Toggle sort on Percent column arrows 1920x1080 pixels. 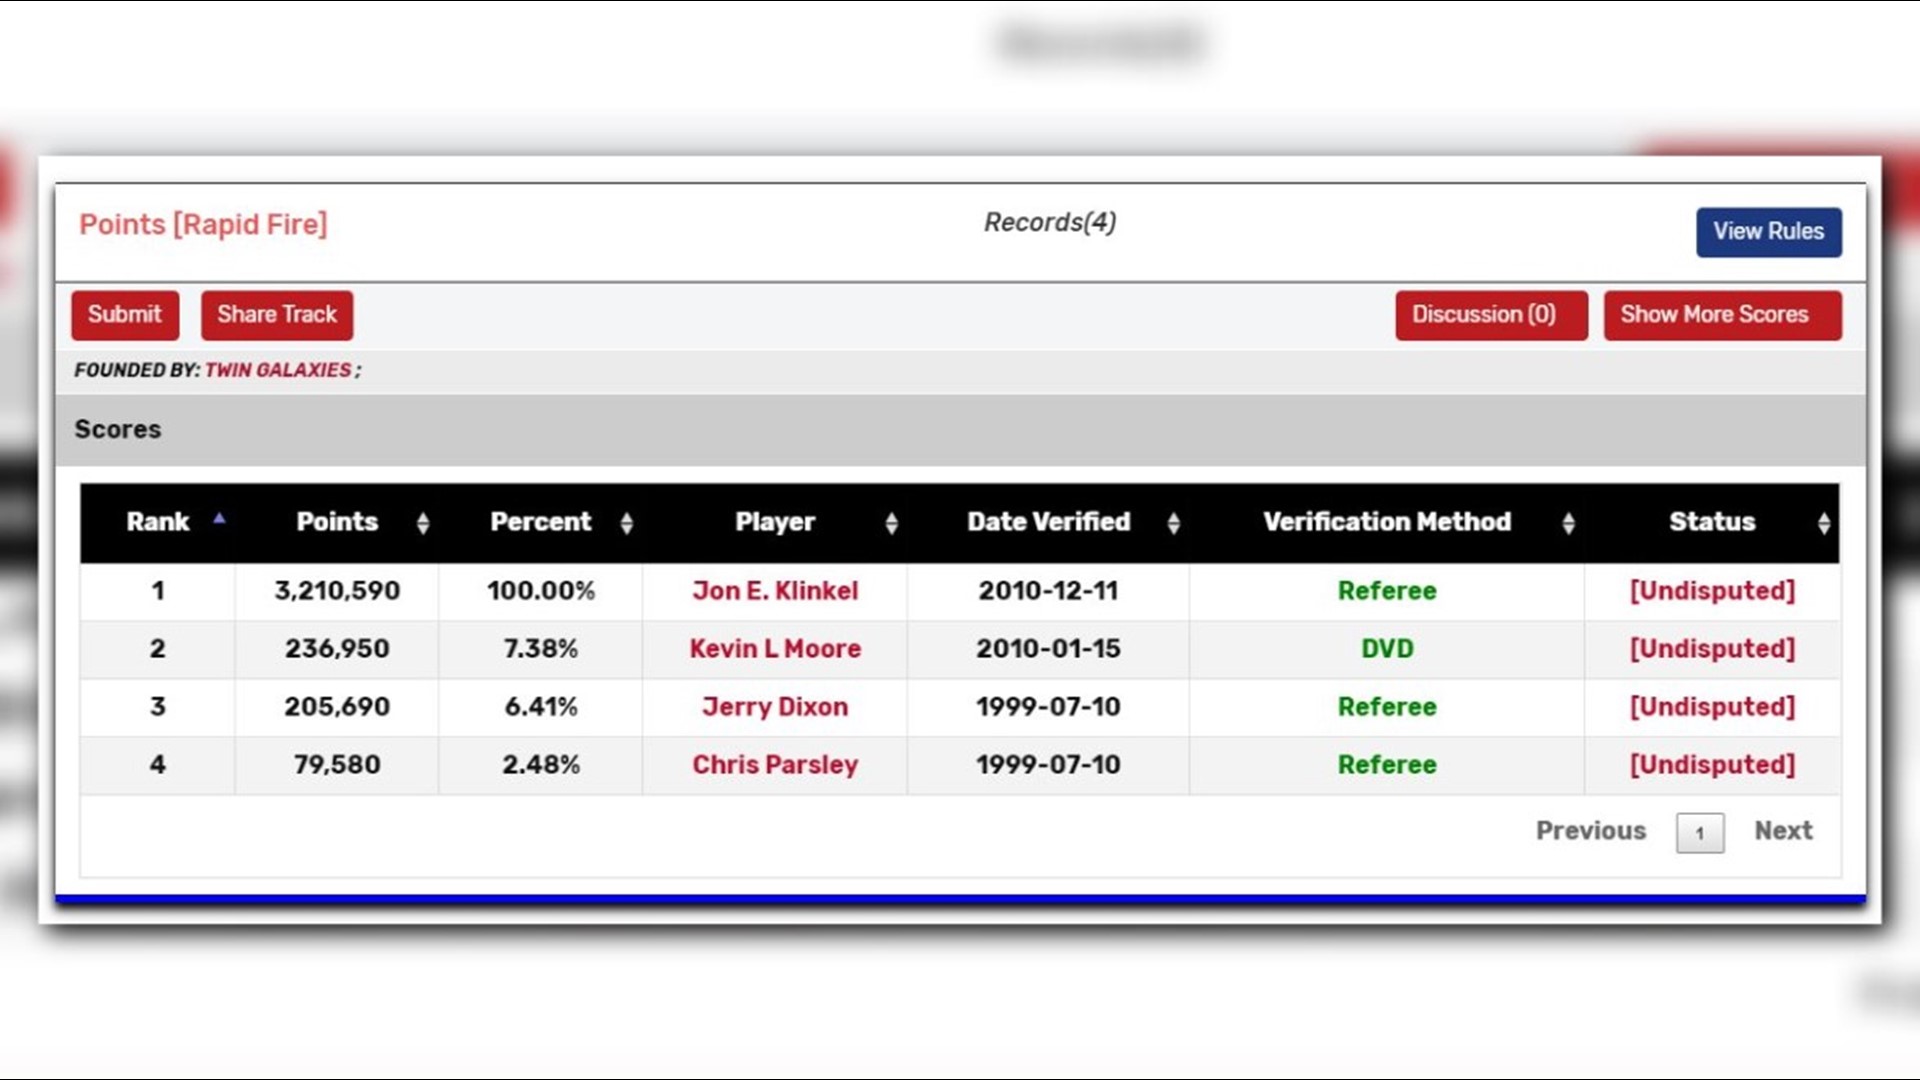[627, 523]
